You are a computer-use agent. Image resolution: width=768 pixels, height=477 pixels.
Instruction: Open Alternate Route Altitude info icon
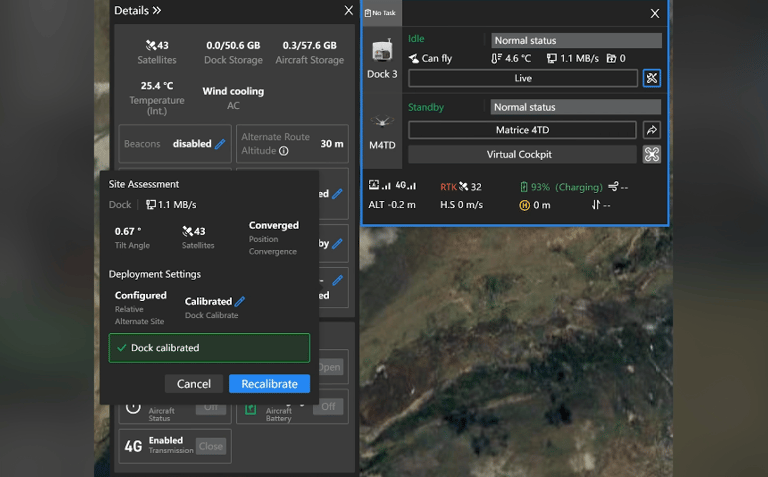pos(284,151)
